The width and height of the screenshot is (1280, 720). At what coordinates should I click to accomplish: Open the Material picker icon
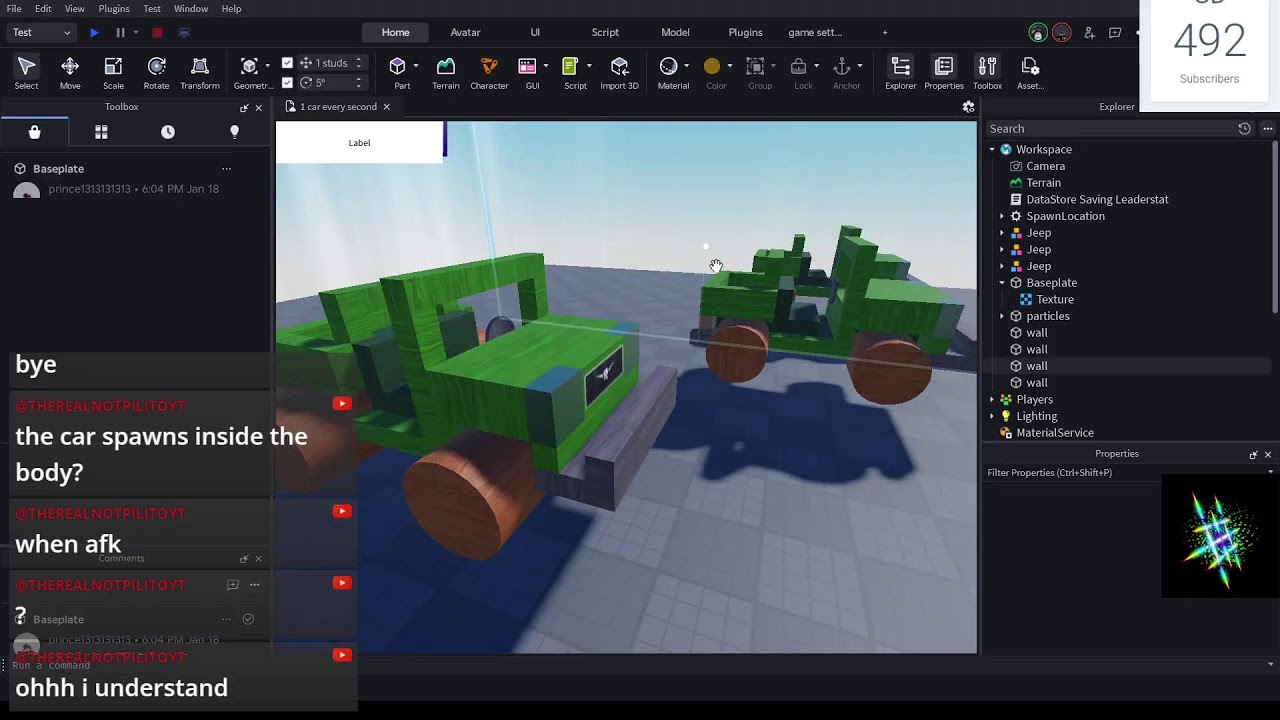click(668, 67)
